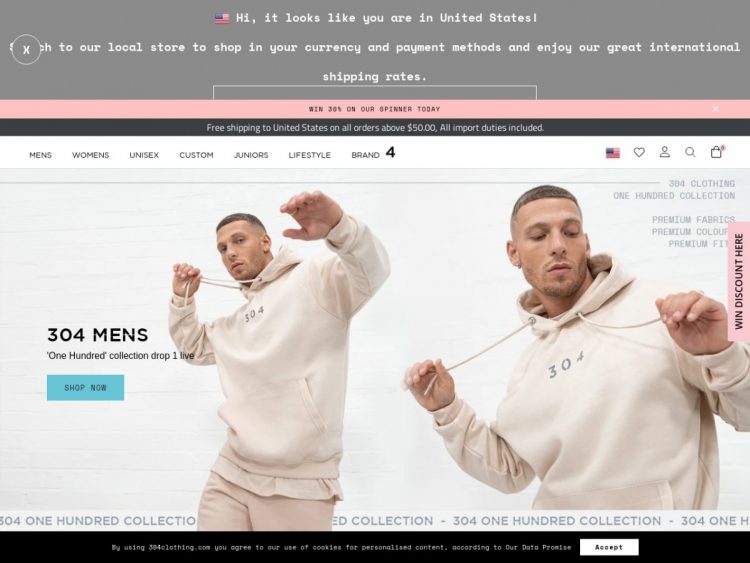Open the wishlist heart icon
The width and height of the screenshot is (750, 563).
(x=639, y=153)
